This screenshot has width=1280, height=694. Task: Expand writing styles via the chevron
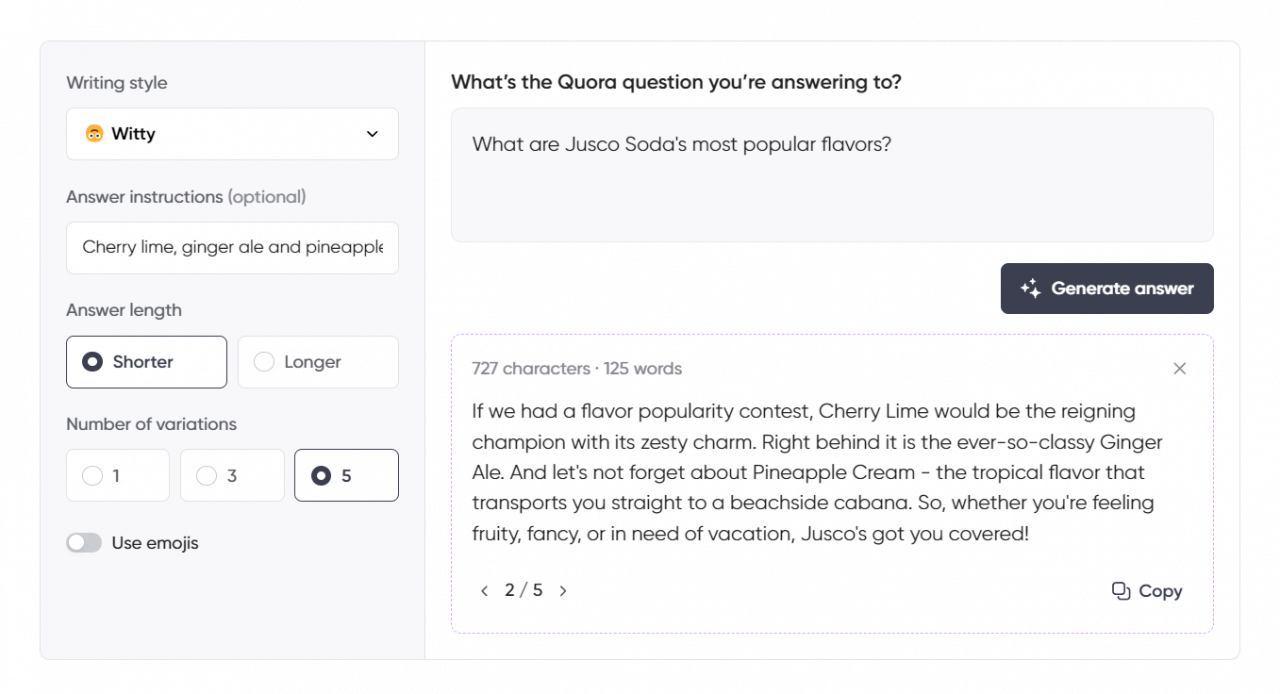pos(371,133)
